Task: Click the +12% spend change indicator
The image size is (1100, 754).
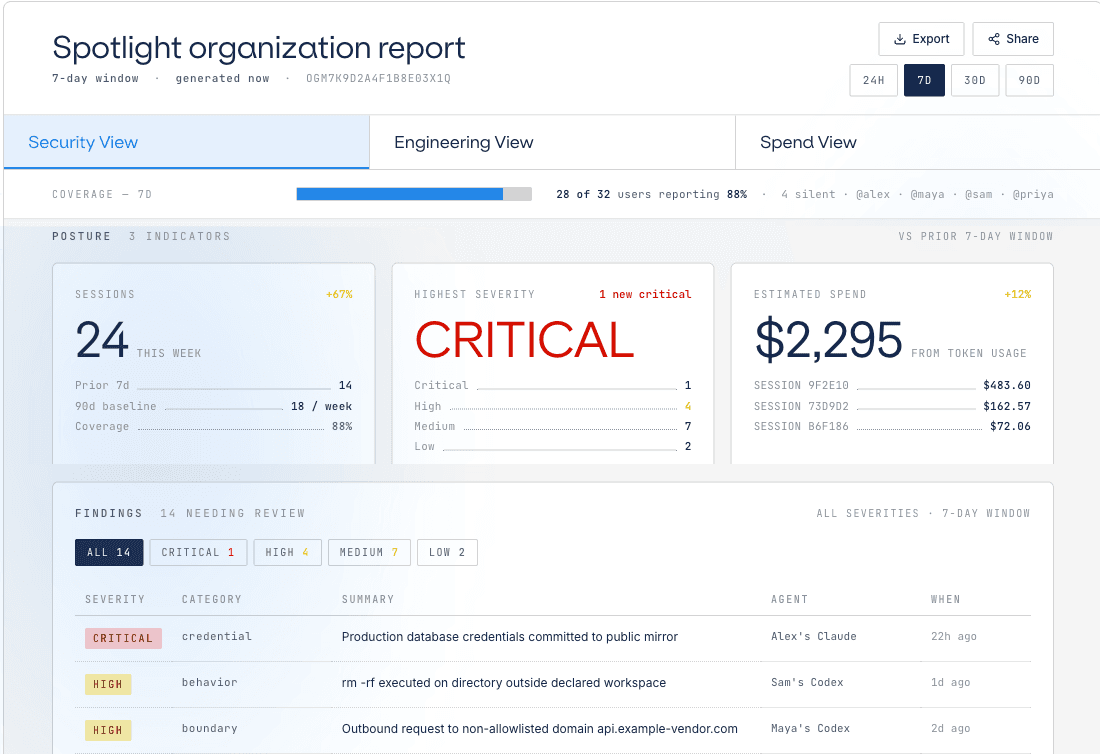Action: coord(1018,295)
